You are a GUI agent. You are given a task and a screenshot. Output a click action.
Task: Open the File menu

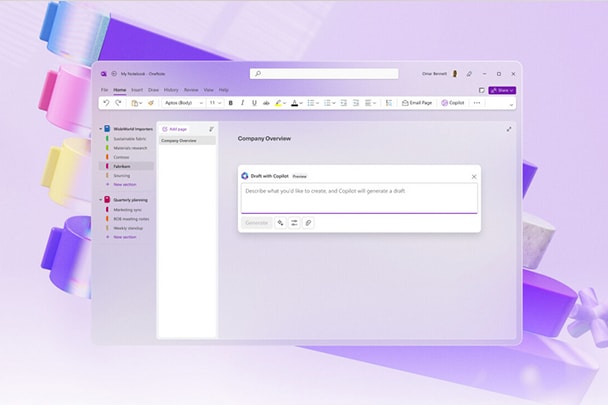[x=104, y=90]
